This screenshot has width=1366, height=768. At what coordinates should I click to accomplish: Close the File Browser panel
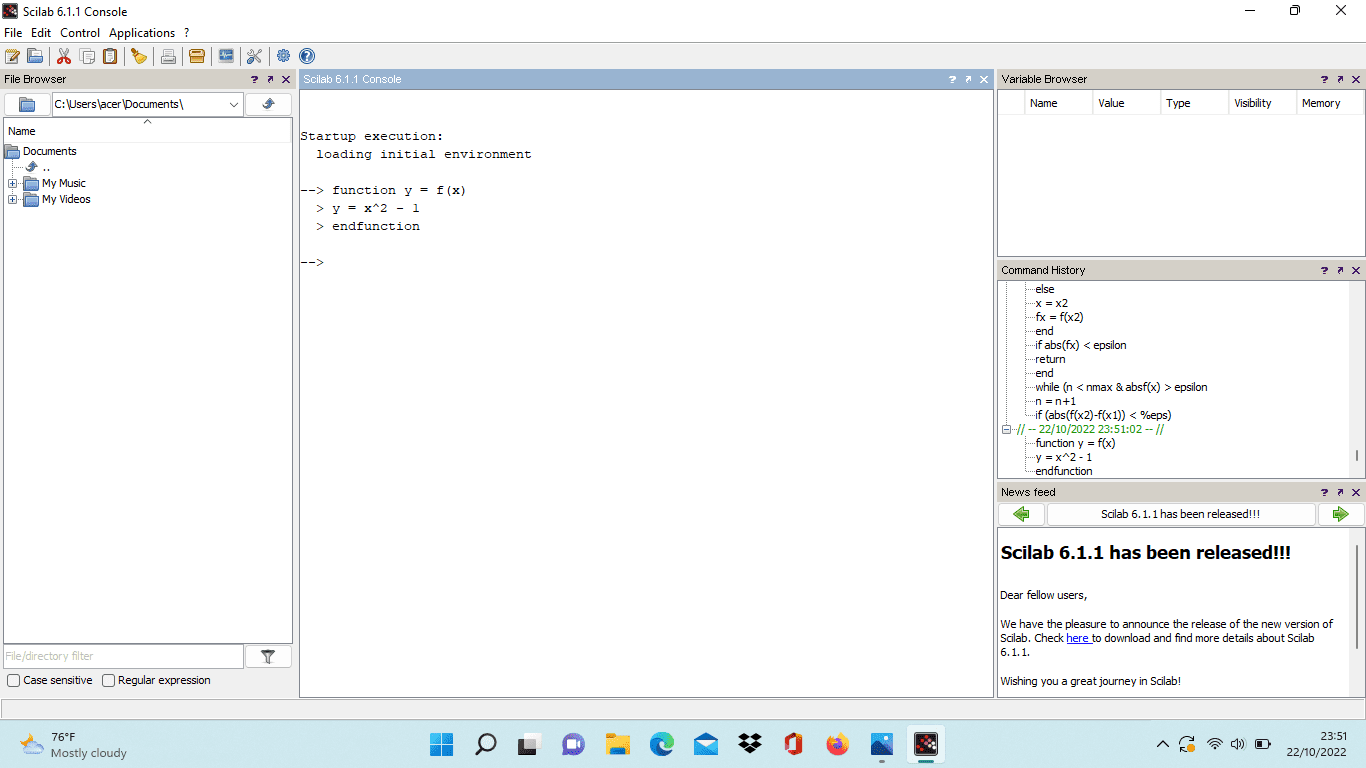[x=286, y=79]
